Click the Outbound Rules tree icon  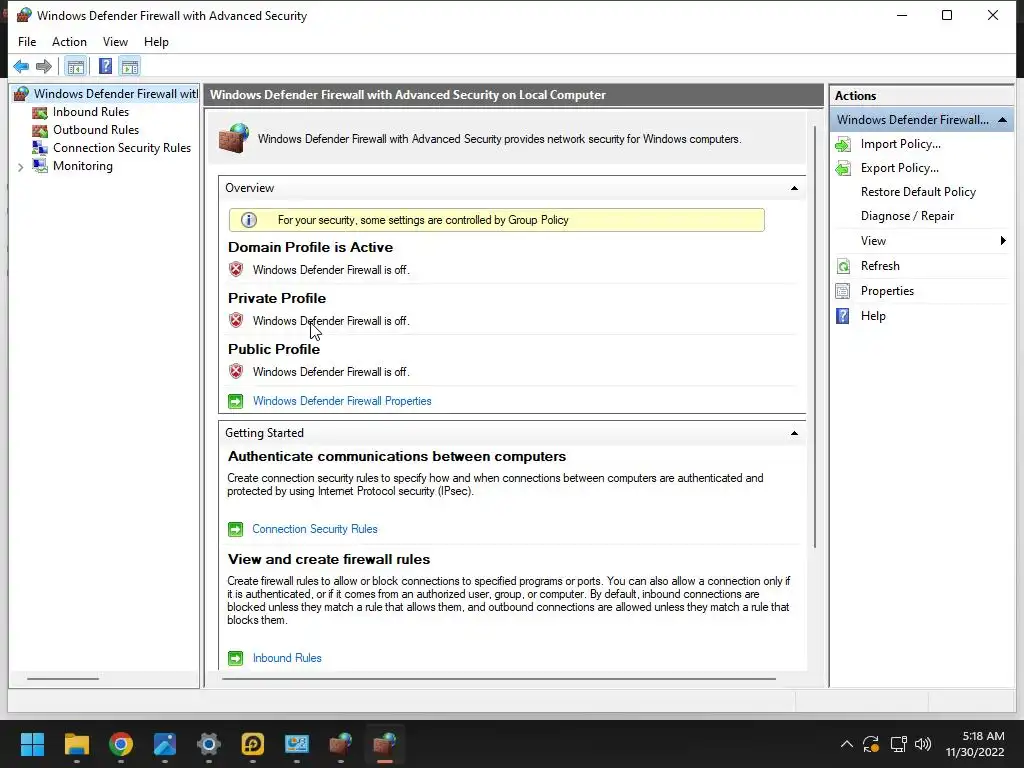[x=40, y=130]
